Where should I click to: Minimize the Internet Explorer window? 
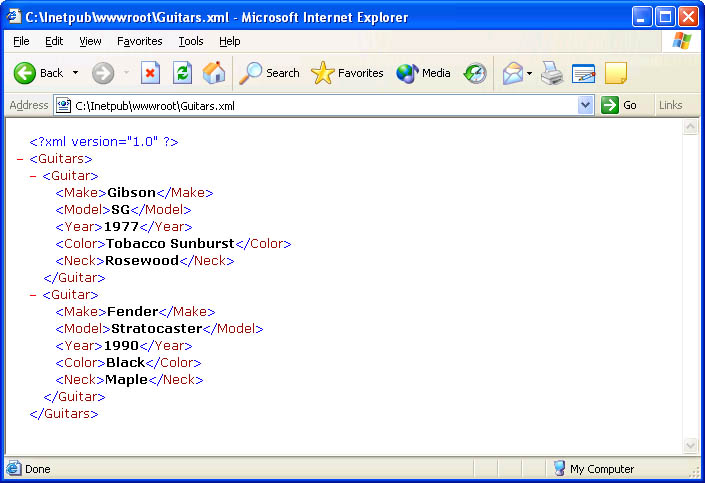(x=642, y=17)
